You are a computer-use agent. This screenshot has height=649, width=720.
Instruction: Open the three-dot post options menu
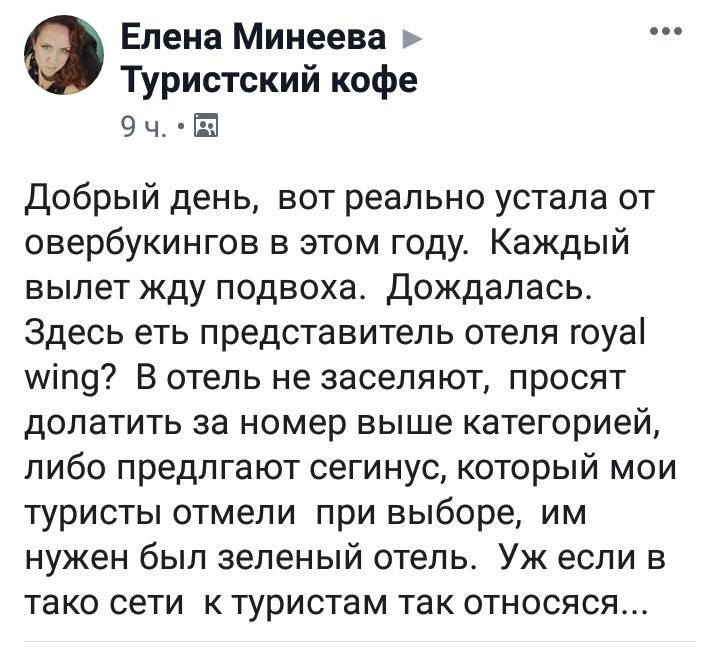click(x=666, y=31)
